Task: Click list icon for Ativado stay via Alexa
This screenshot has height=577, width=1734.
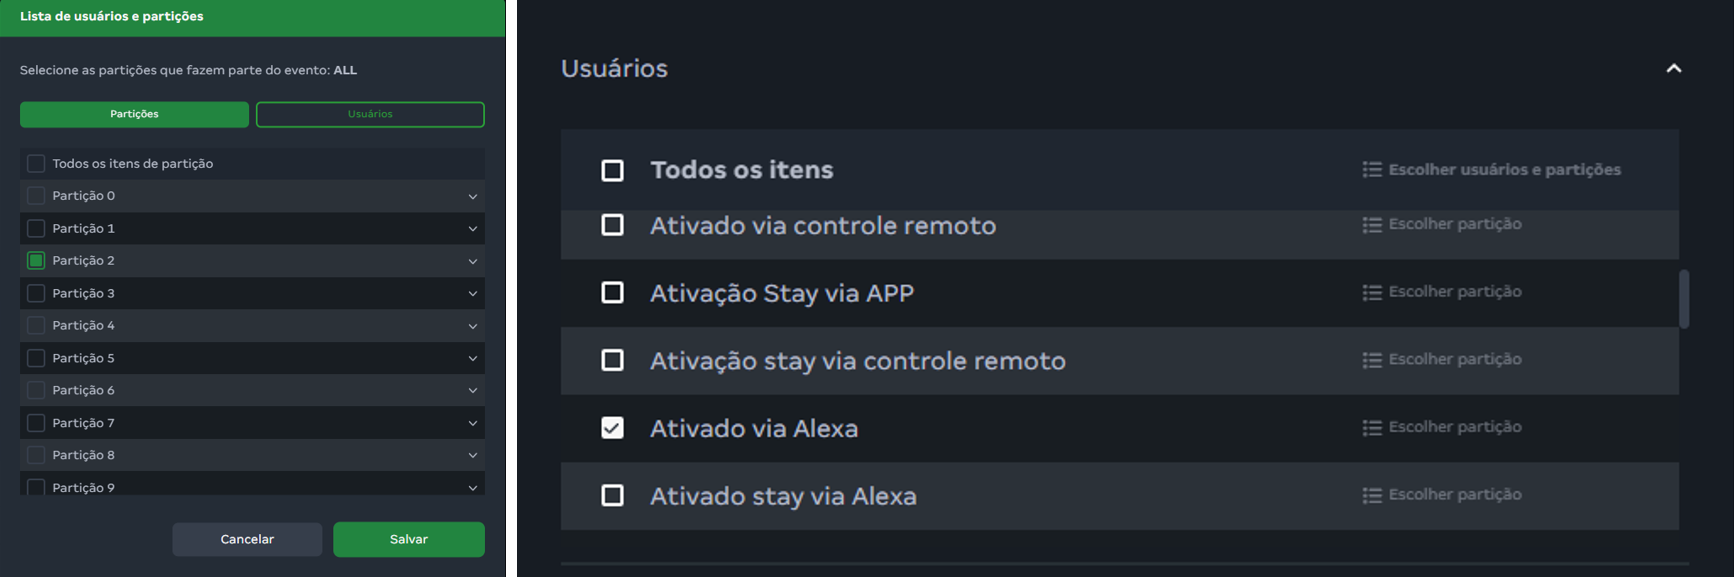Action: (x=1371, y=495)
